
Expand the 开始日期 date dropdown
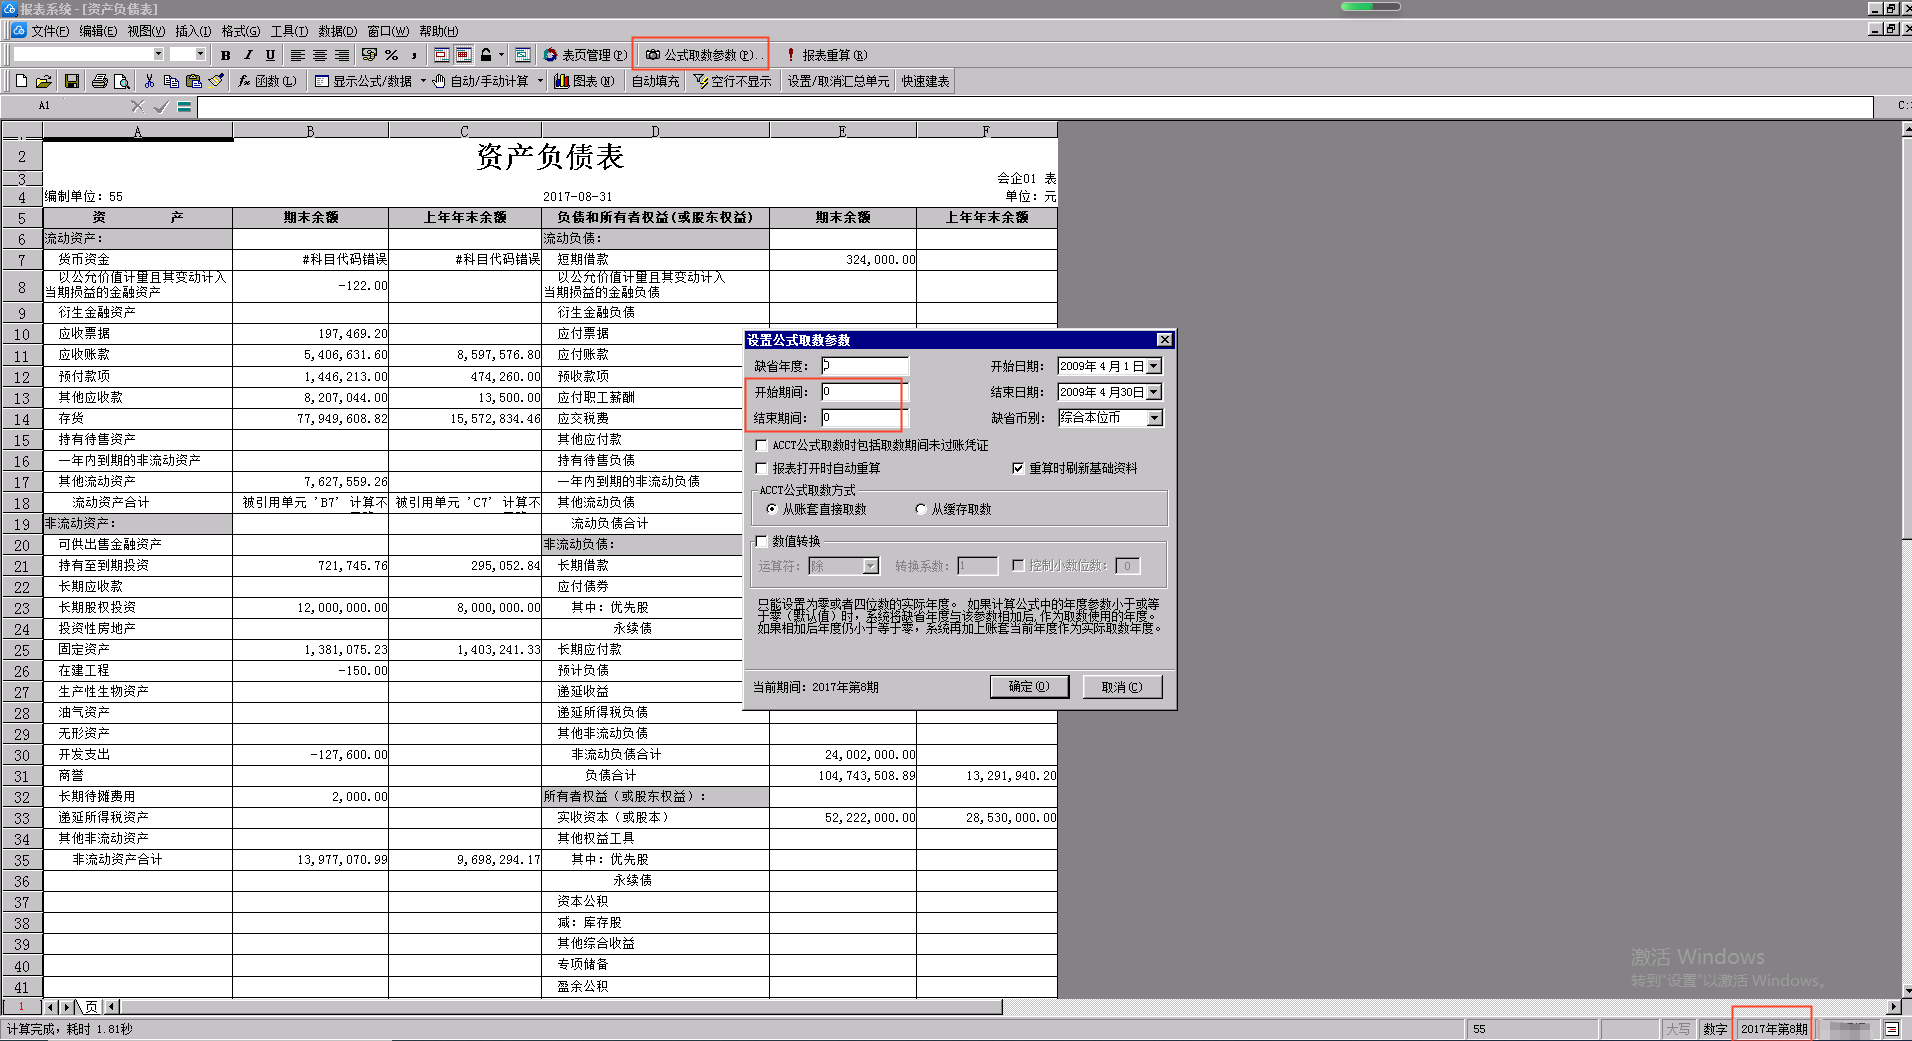click(x=1154, y=367)
